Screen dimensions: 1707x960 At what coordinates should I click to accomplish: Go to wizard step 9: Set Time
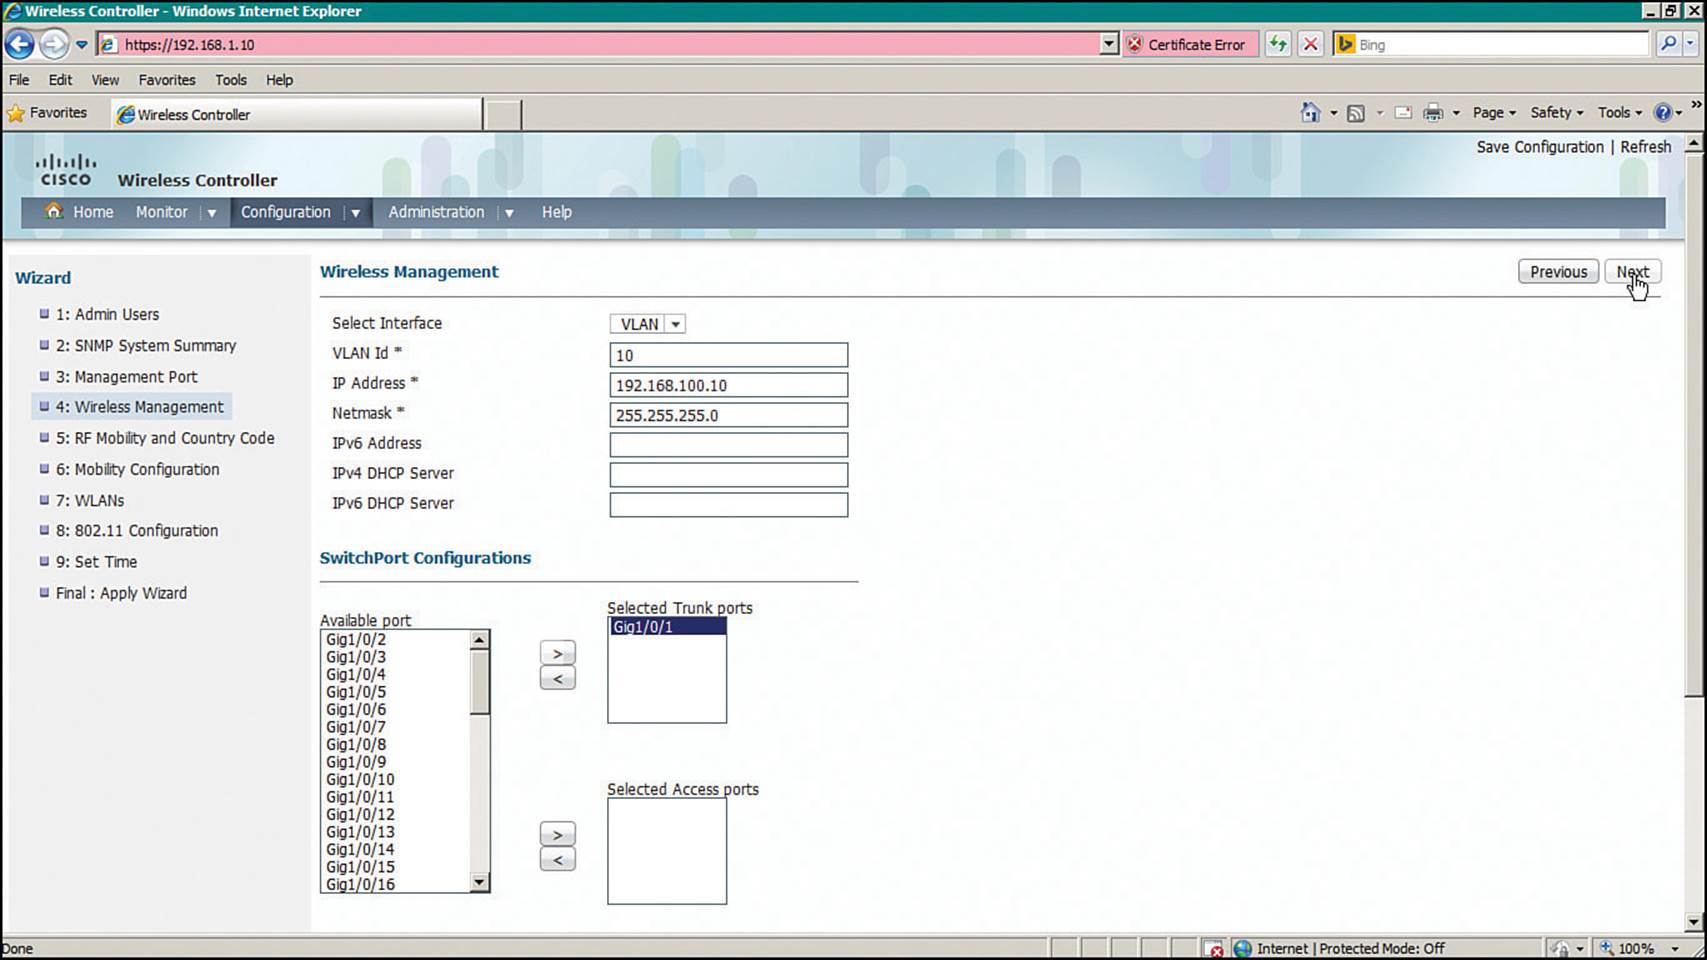(x=96, y=562)
